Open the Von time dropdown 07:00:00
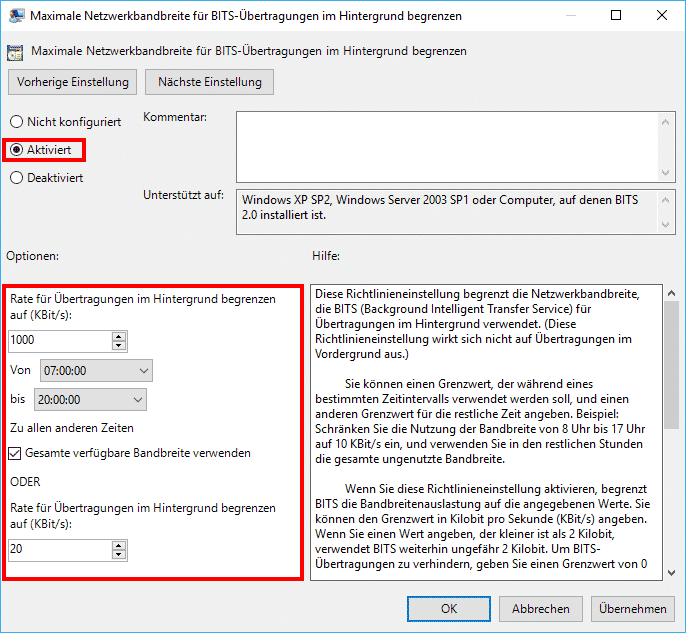Viewport: 686px width, 633px height. [96, 371]
